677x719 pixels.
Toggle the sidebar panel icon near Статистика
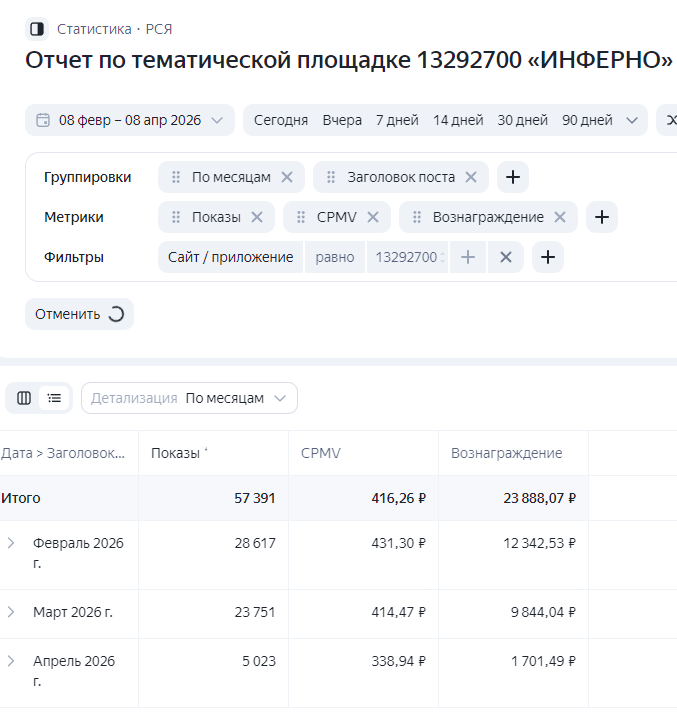point(37,29)
